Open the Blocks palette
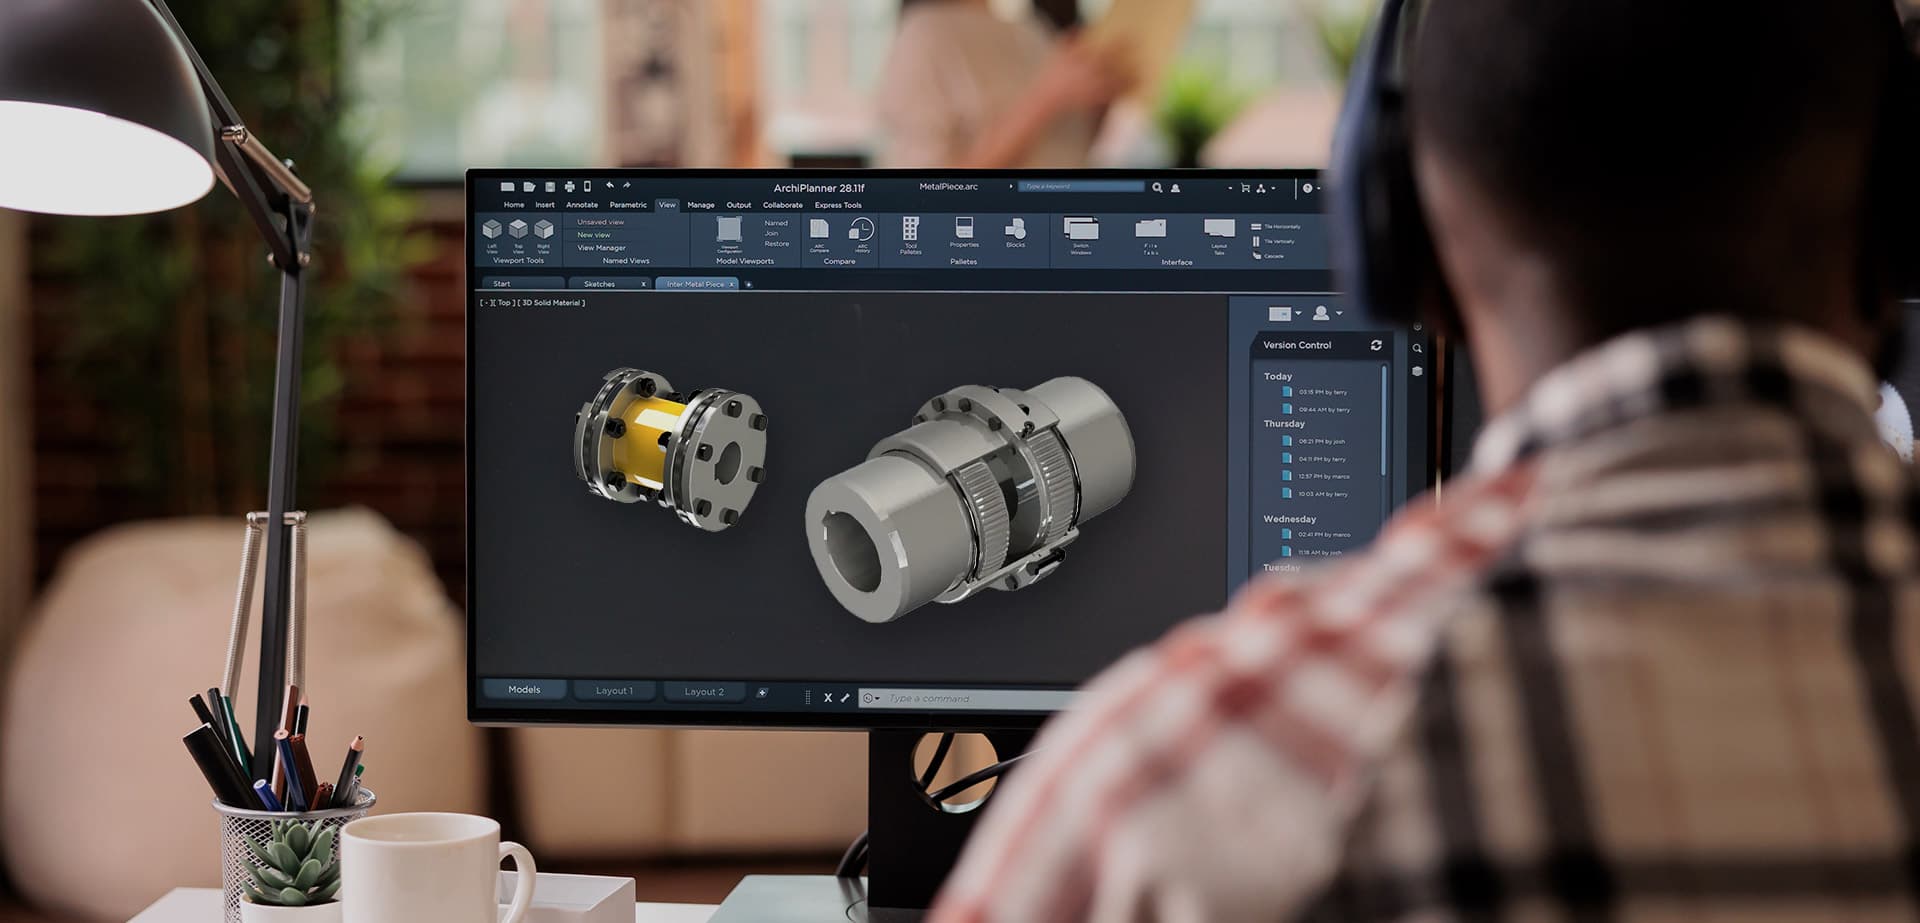The width and height of the screenshot is (1920, 923). 1015,232
